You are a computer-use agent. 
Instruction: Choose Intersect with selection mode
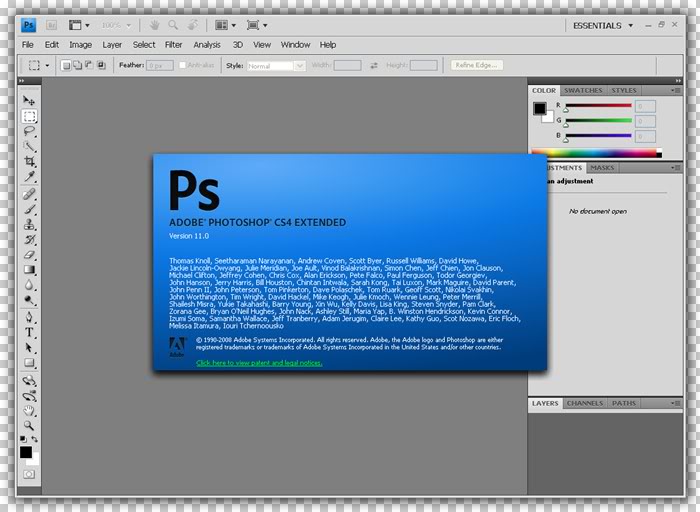pos(101,66)
